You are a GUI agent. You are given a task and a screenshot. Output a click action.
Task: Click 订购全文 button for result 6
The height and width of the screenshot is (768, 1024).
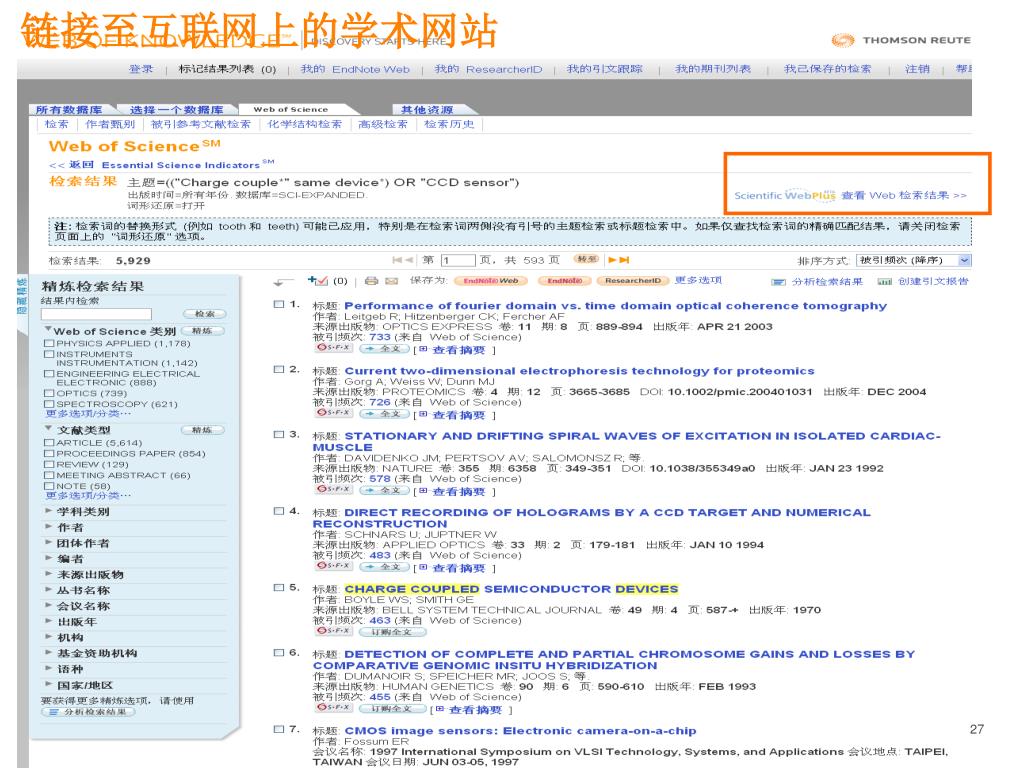tap(392, 708)
